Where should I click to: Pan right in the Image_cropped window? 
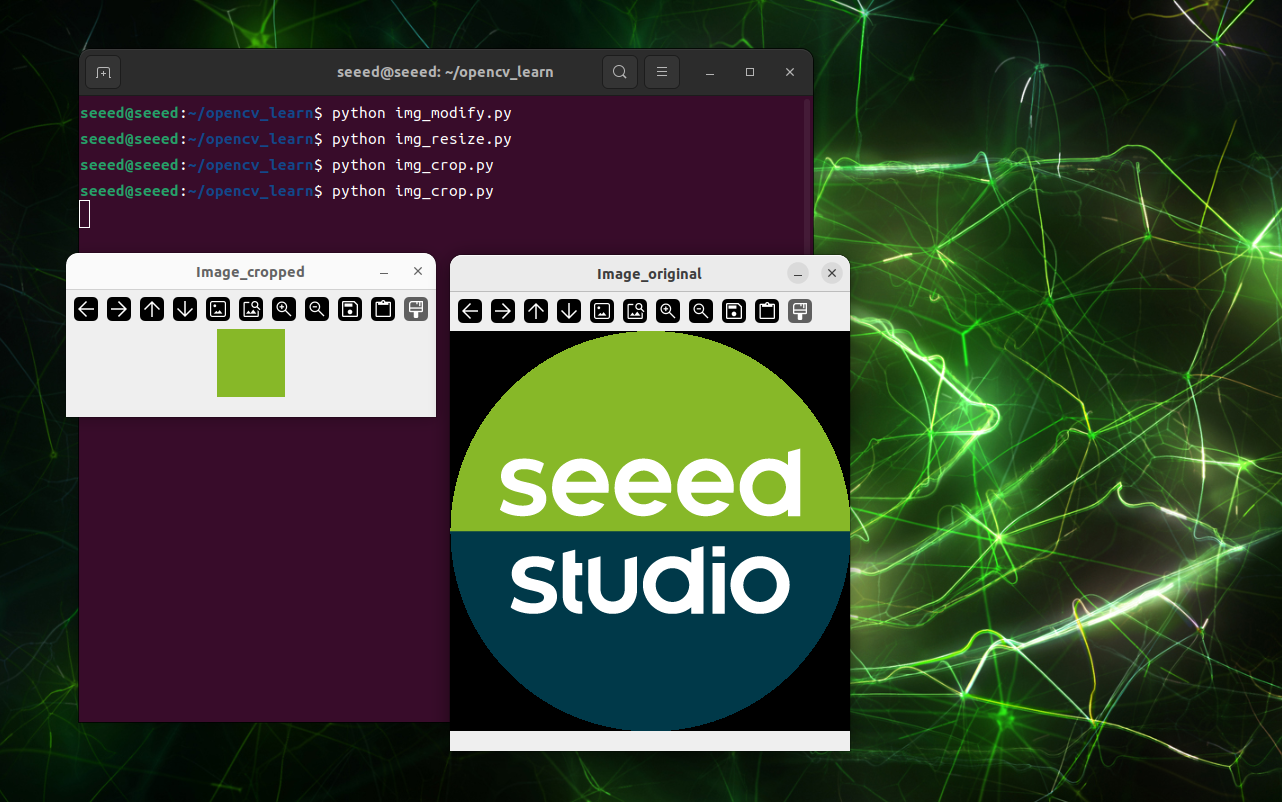tap(119, 309)
